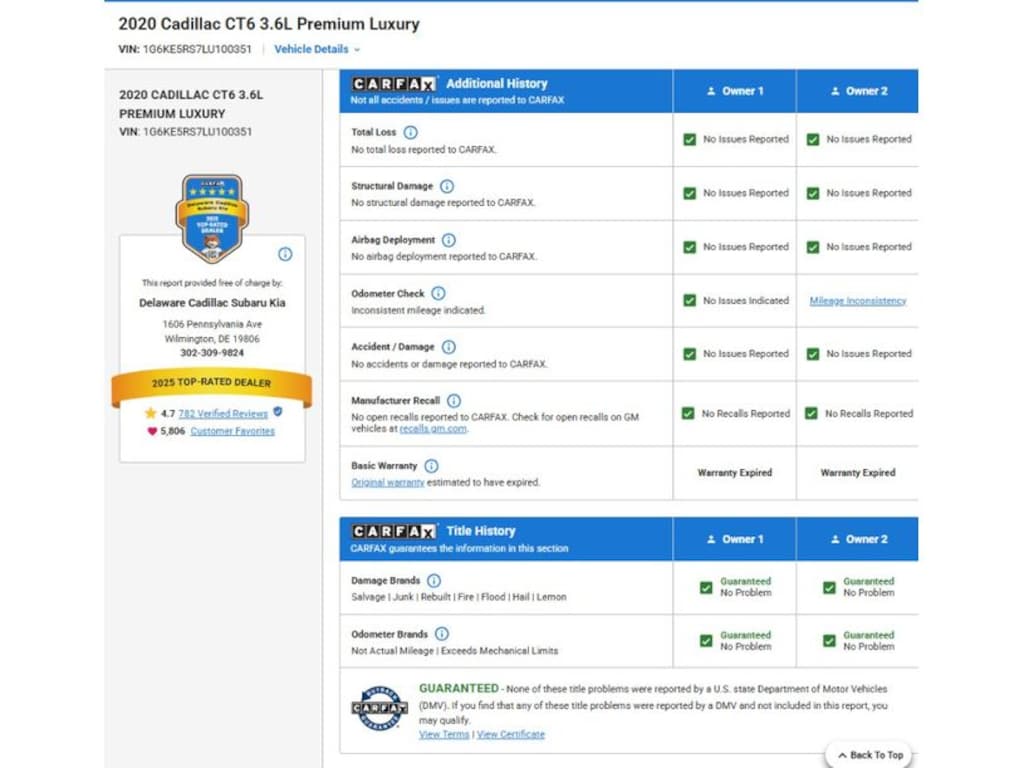Open info icon next to Total Loss
Screen dimensions: 1024x768
(410, 133)
